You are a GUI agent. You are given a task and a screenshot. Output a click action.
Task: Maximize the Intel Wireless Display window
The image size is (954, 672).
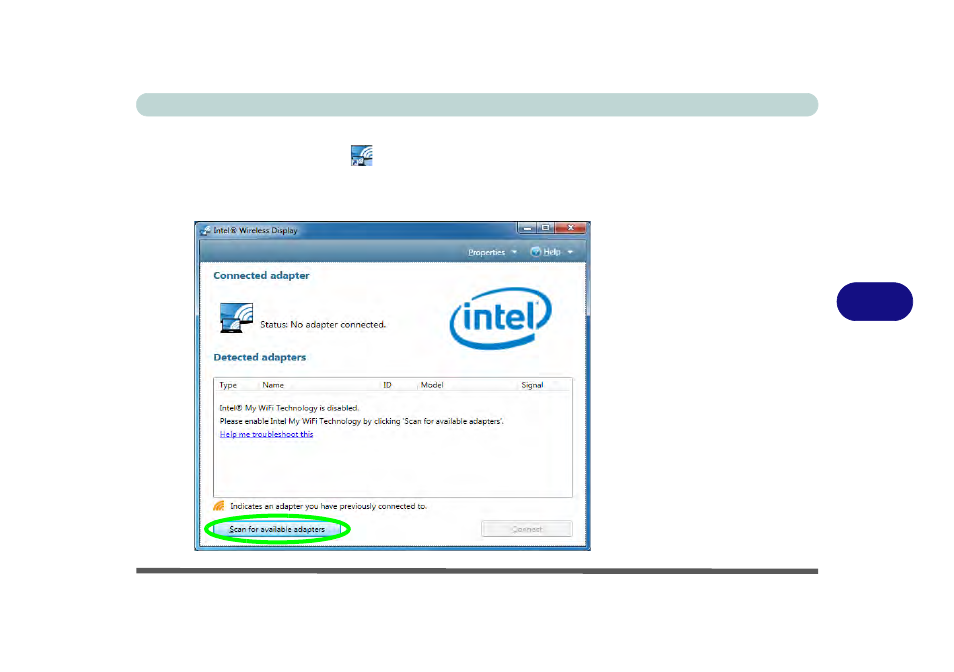click(x=546, y=228)
